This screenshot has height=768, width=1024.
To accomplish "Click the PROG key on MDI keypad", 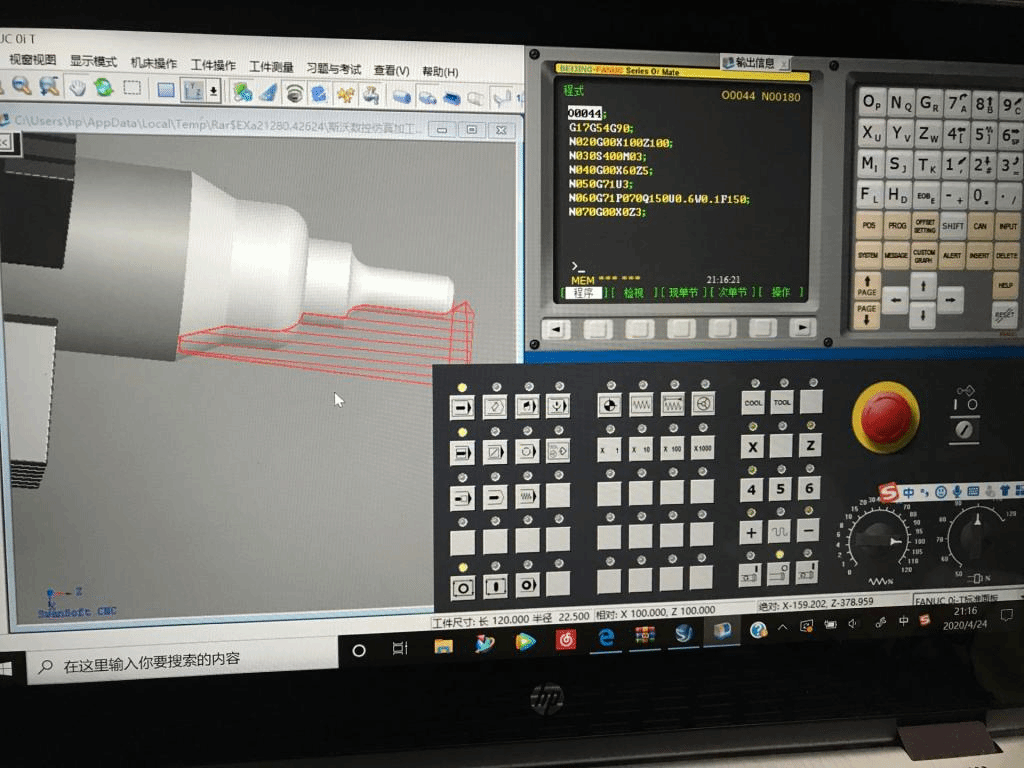I will (x=897, y=225).
